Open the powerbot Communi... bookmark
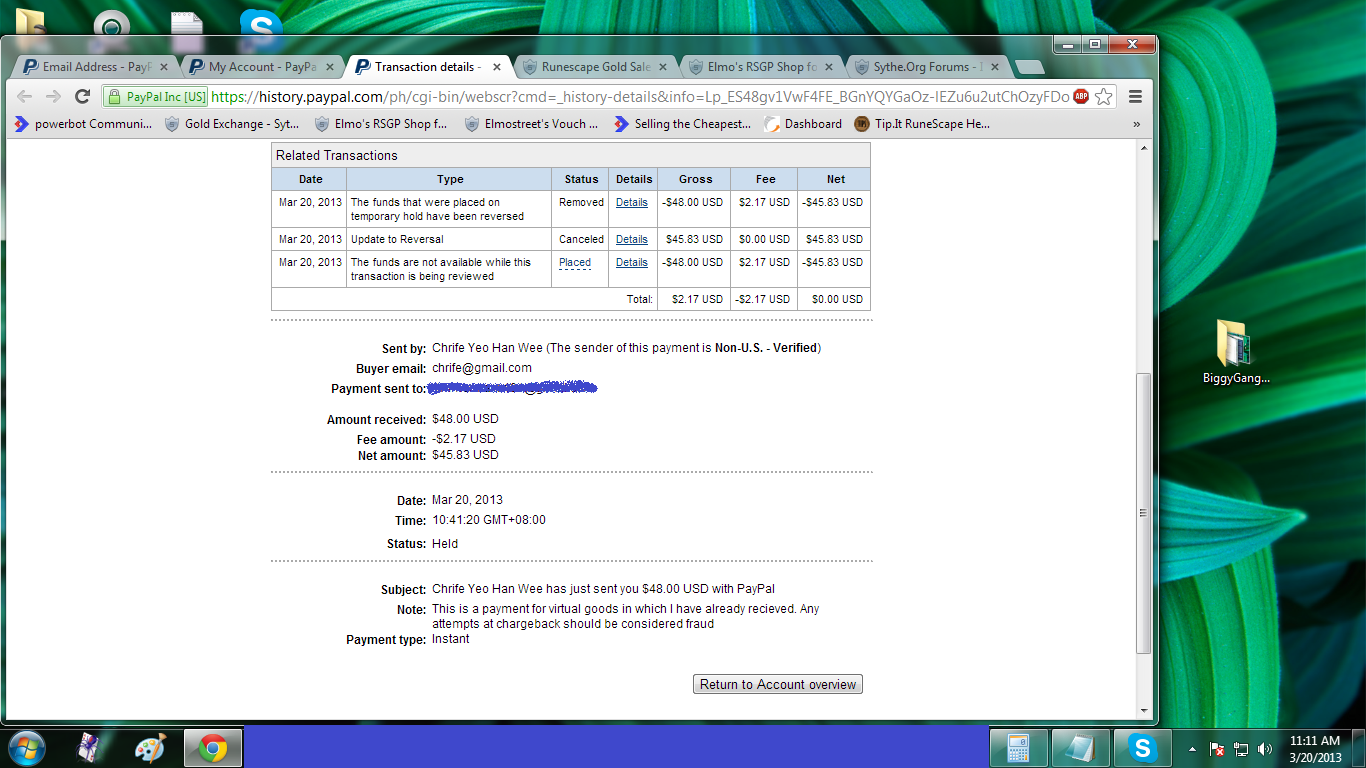 tap(83, 124)
